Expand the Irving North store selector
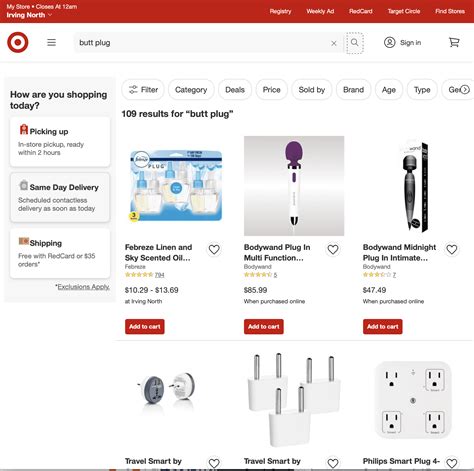The height and width of the screenshot is (471, 474). click(29, 15)
